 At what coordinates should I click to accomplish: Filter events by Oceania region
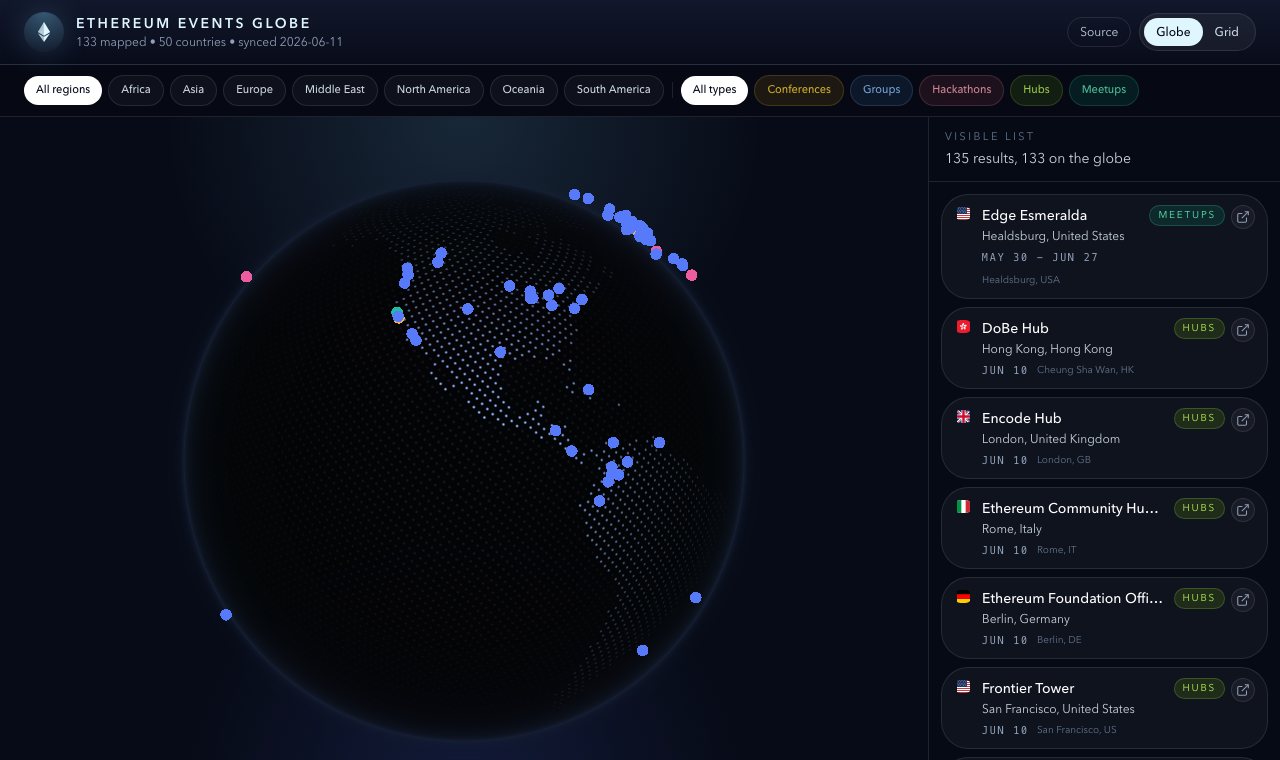523,90
